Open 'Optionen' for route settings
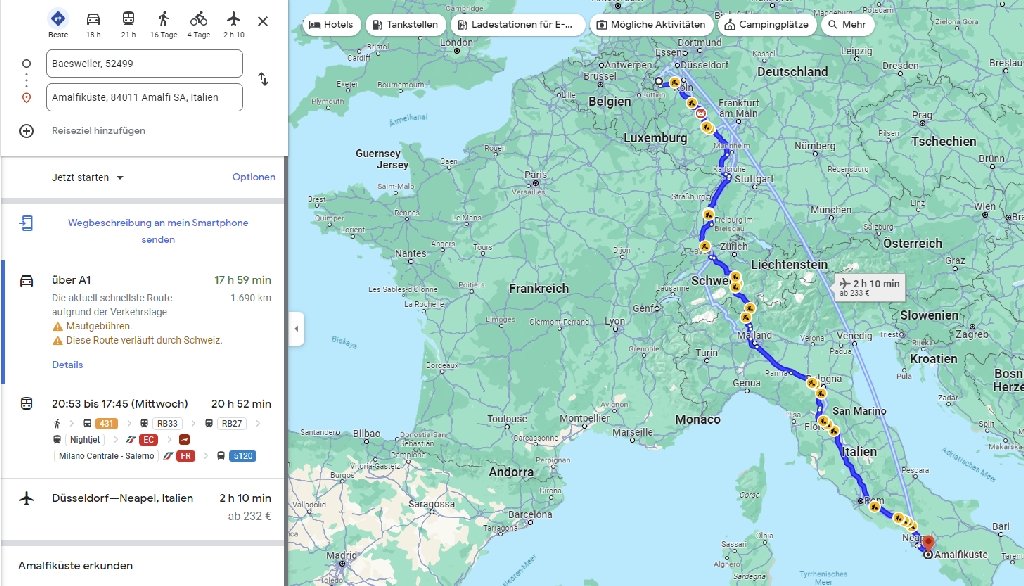Viewport: 1024px width, 586px height. coord(253,177)
